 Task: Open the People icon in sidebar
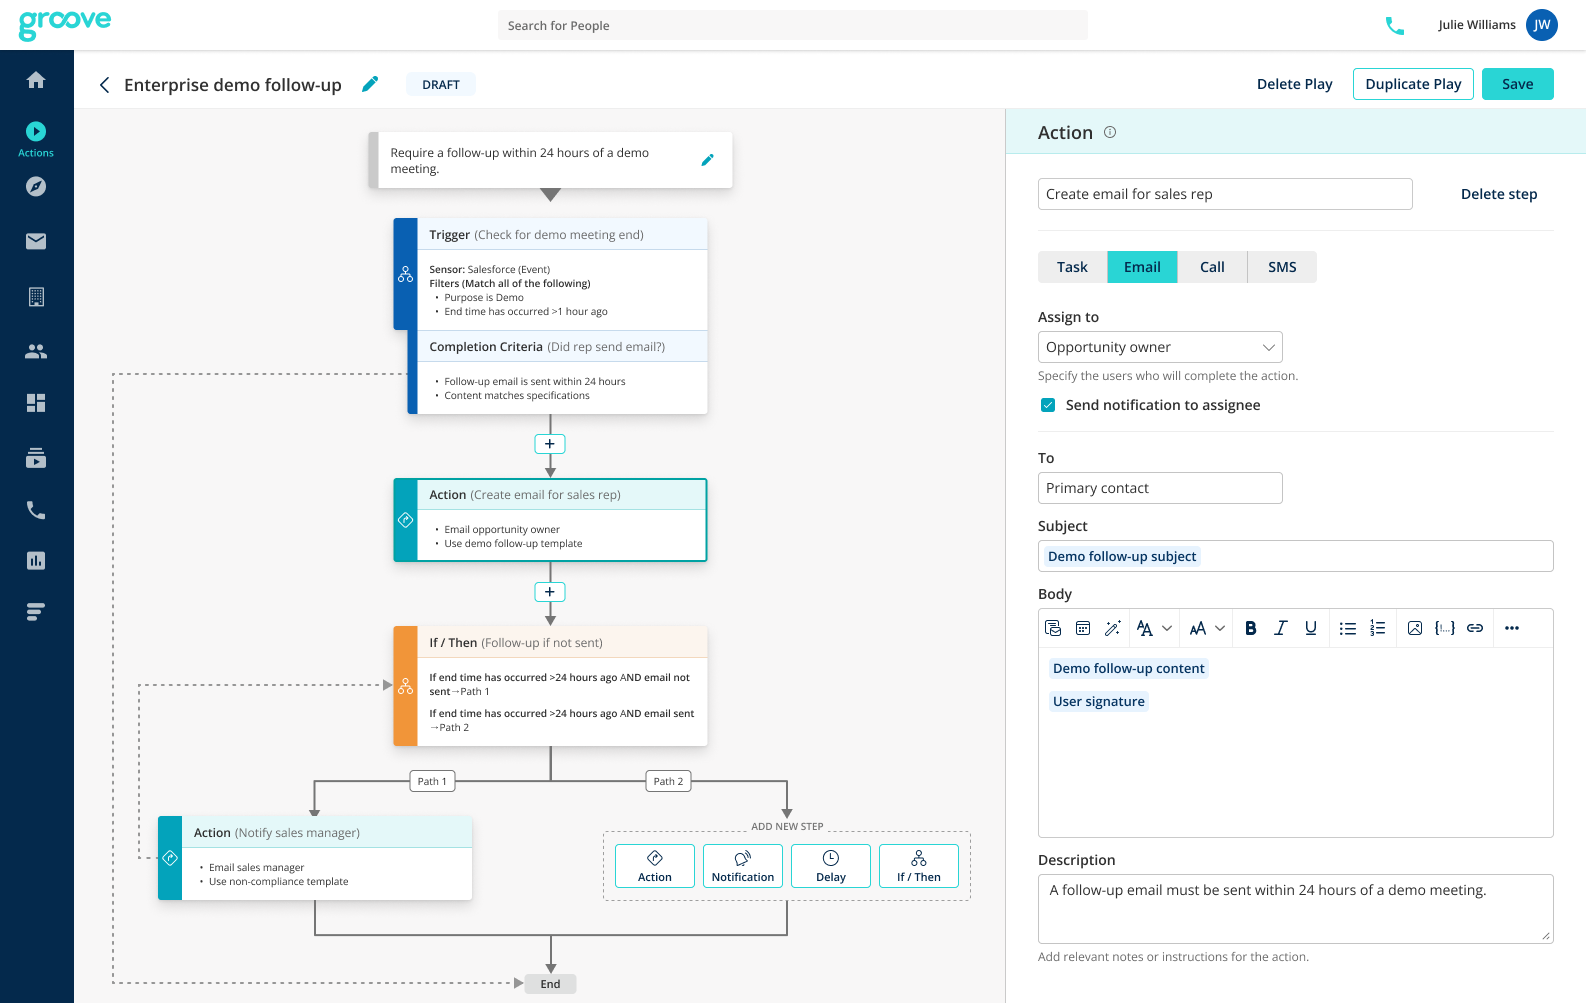pyautogui.click(x=36, y=351)
